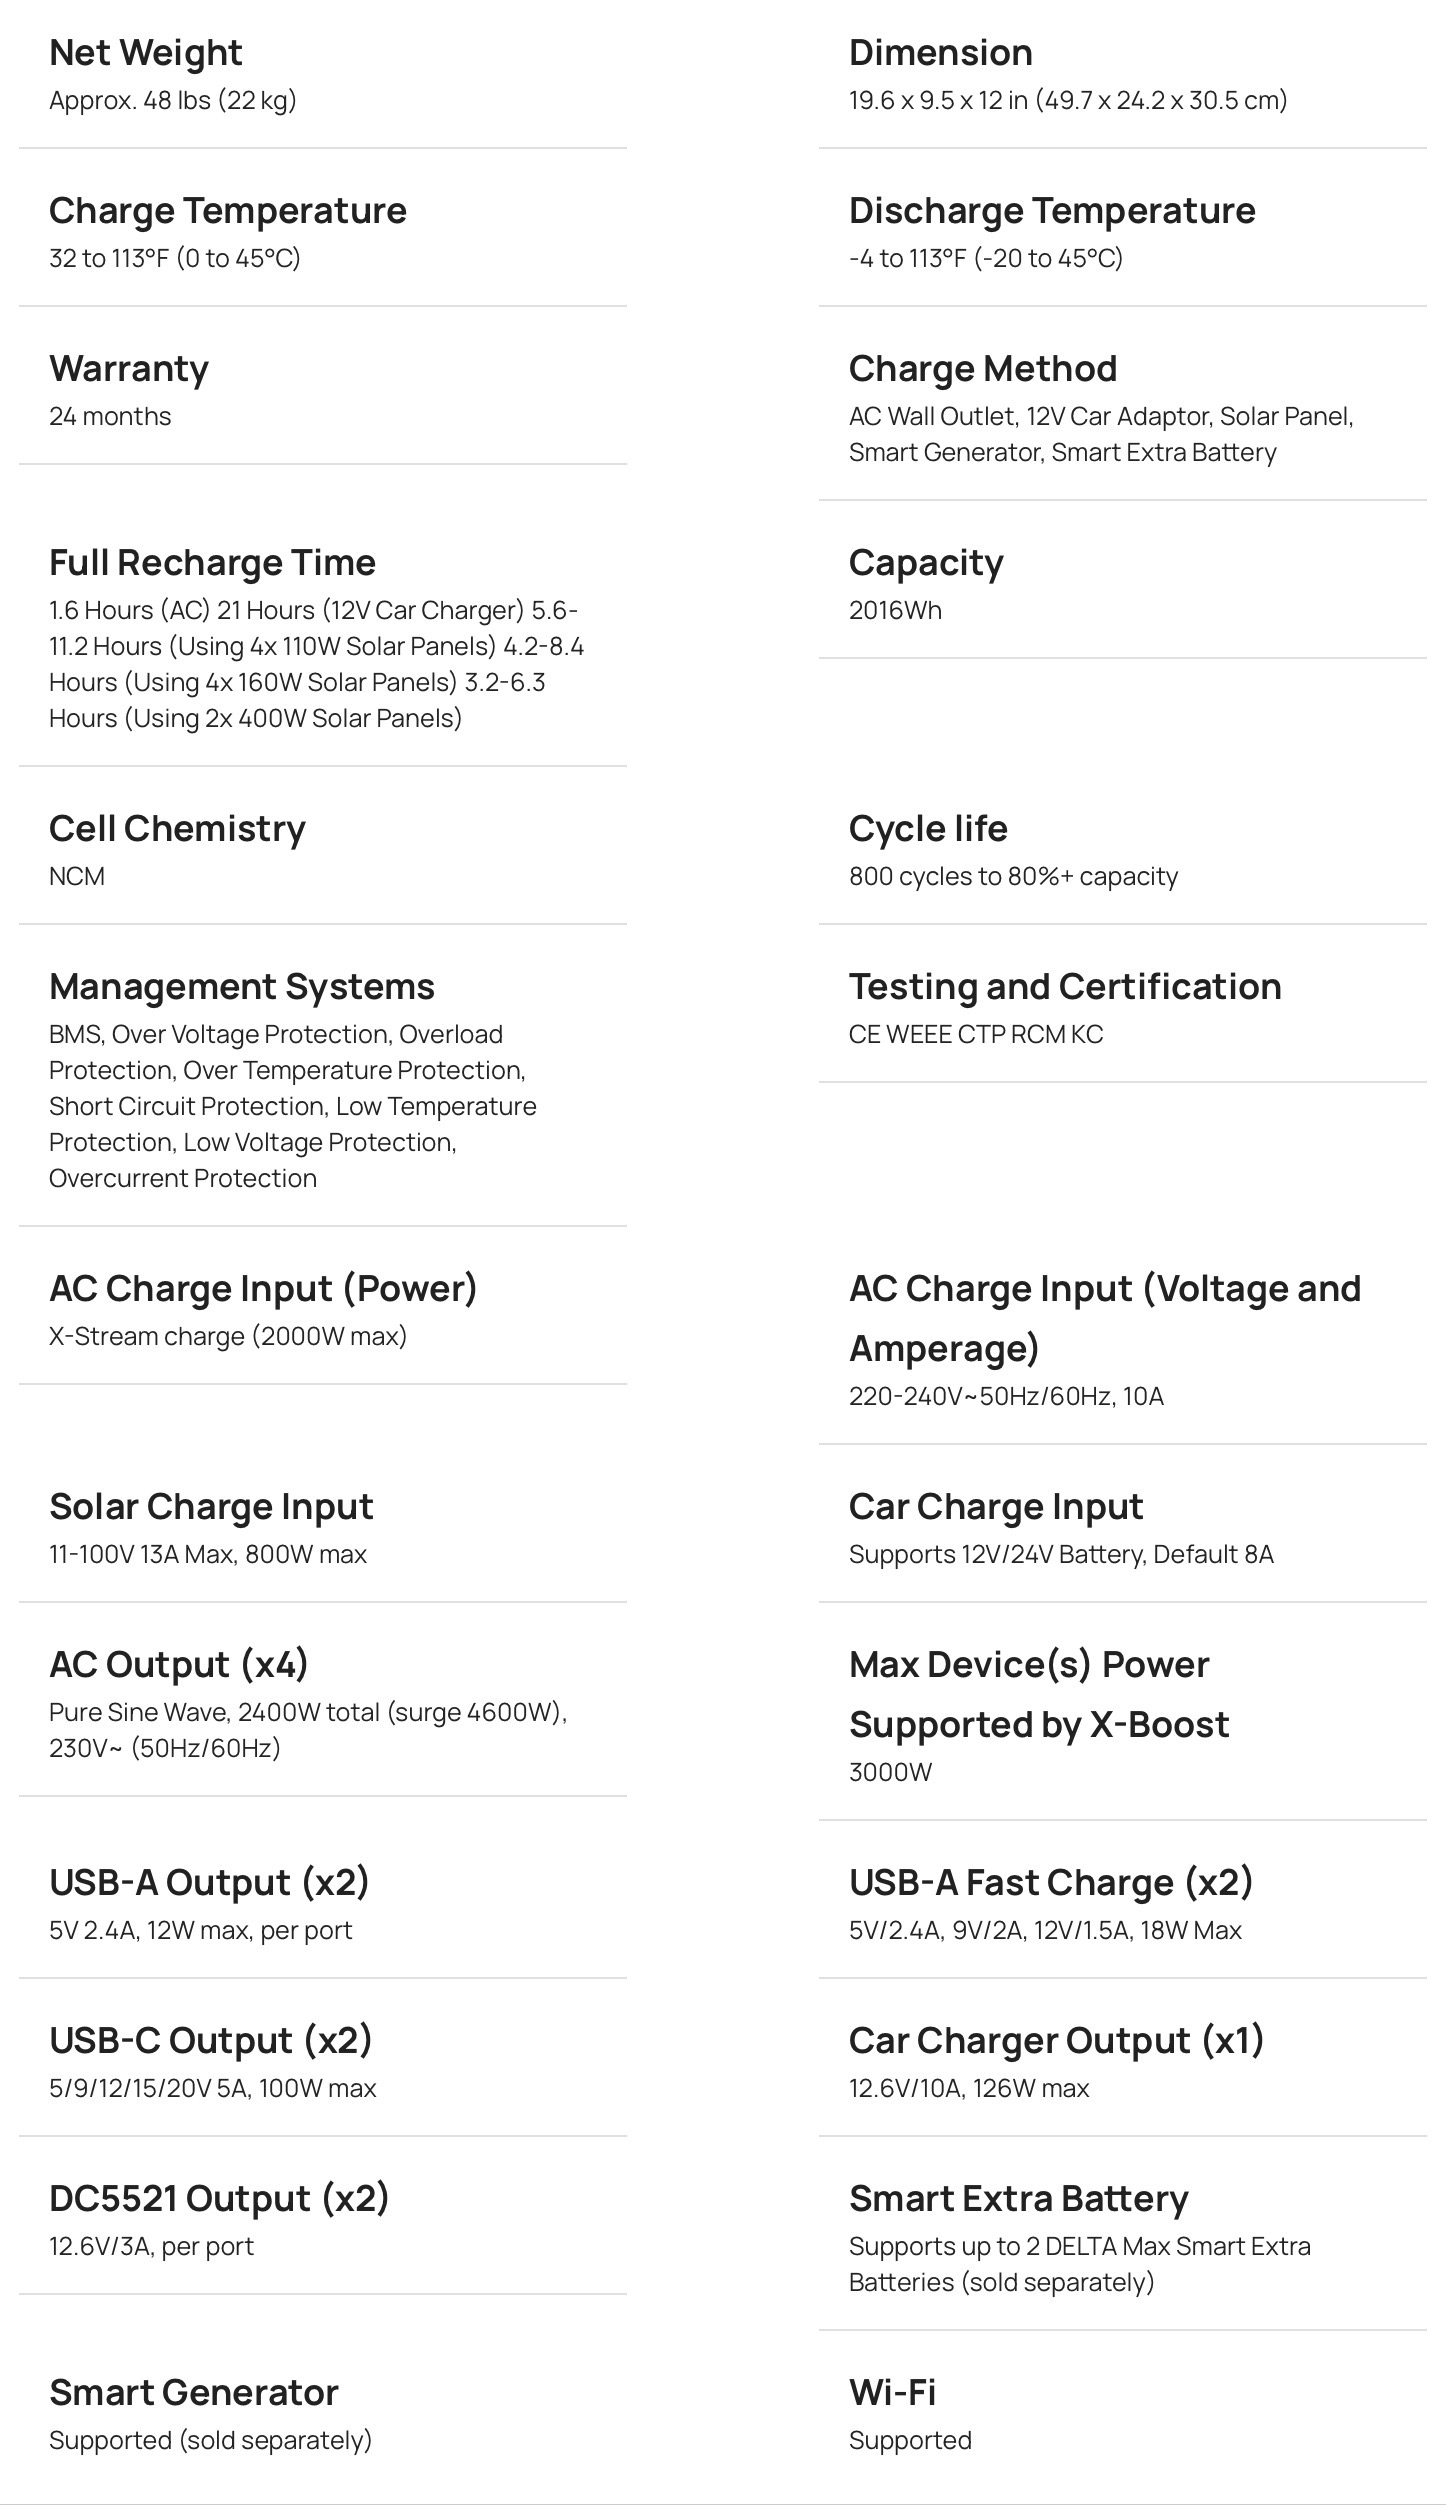The height and width of the screenshot is (2505, 1446).
Task: Click the Full Recharge Time heading
Action: click(x=212, y=563)
